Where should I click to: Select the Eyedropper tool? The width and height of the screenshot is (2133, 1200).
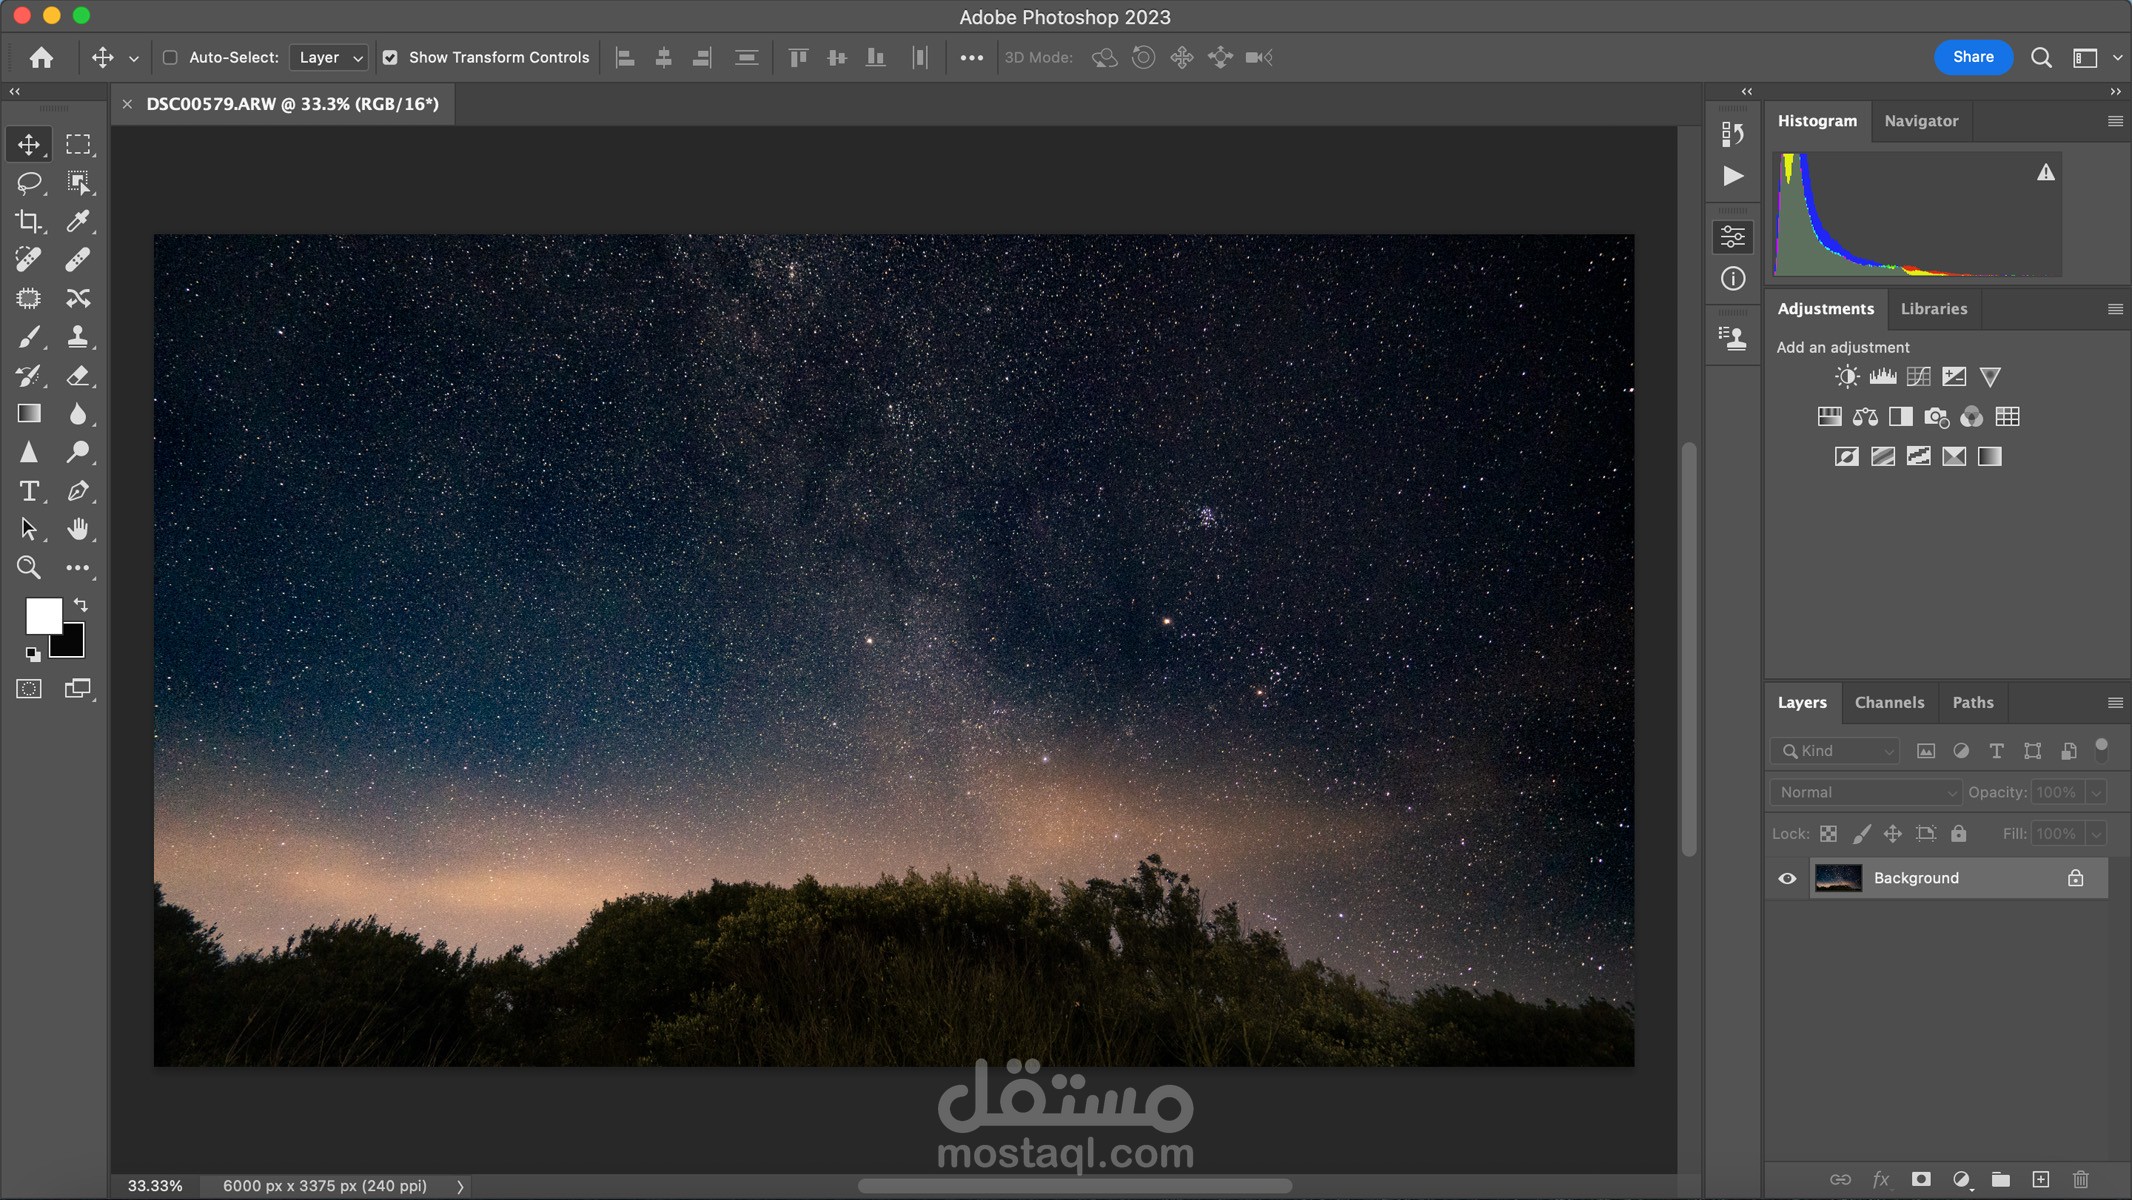pyautogui.click(x=78, y=221)
